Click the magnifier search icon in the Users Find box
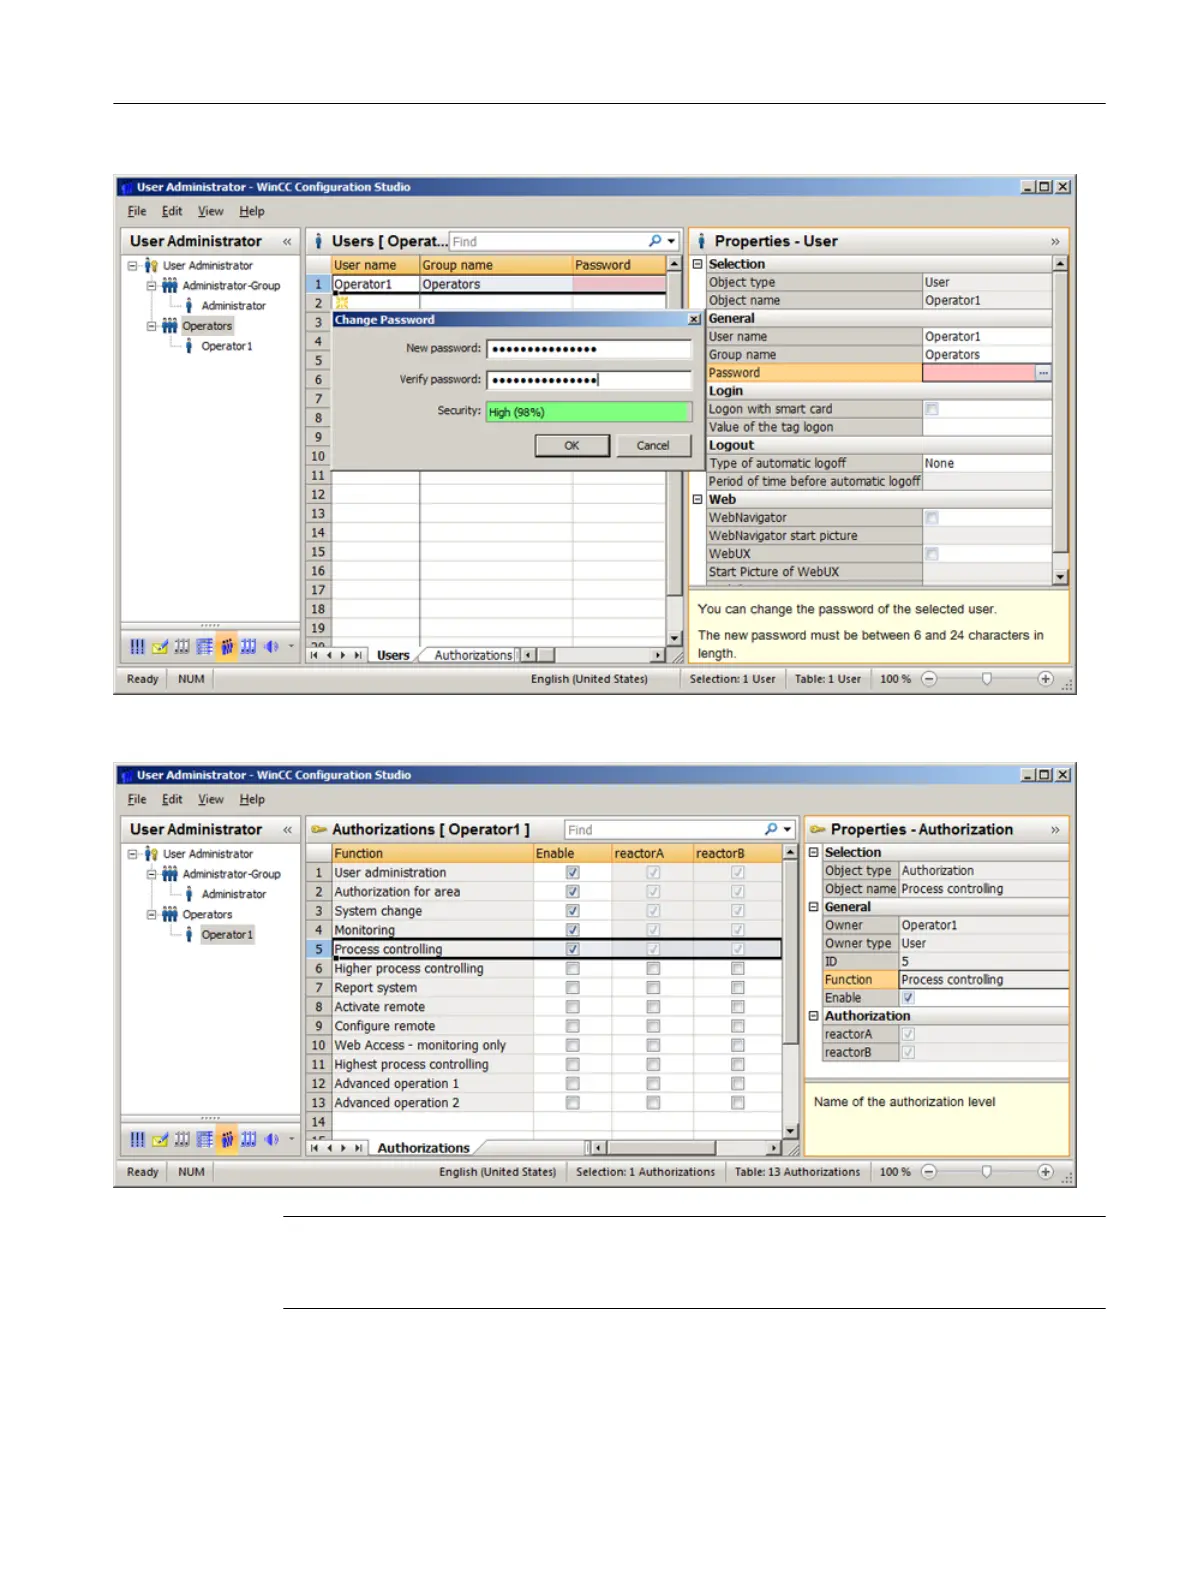This screenshot has height=1587, width=1191. coord(655,241)
